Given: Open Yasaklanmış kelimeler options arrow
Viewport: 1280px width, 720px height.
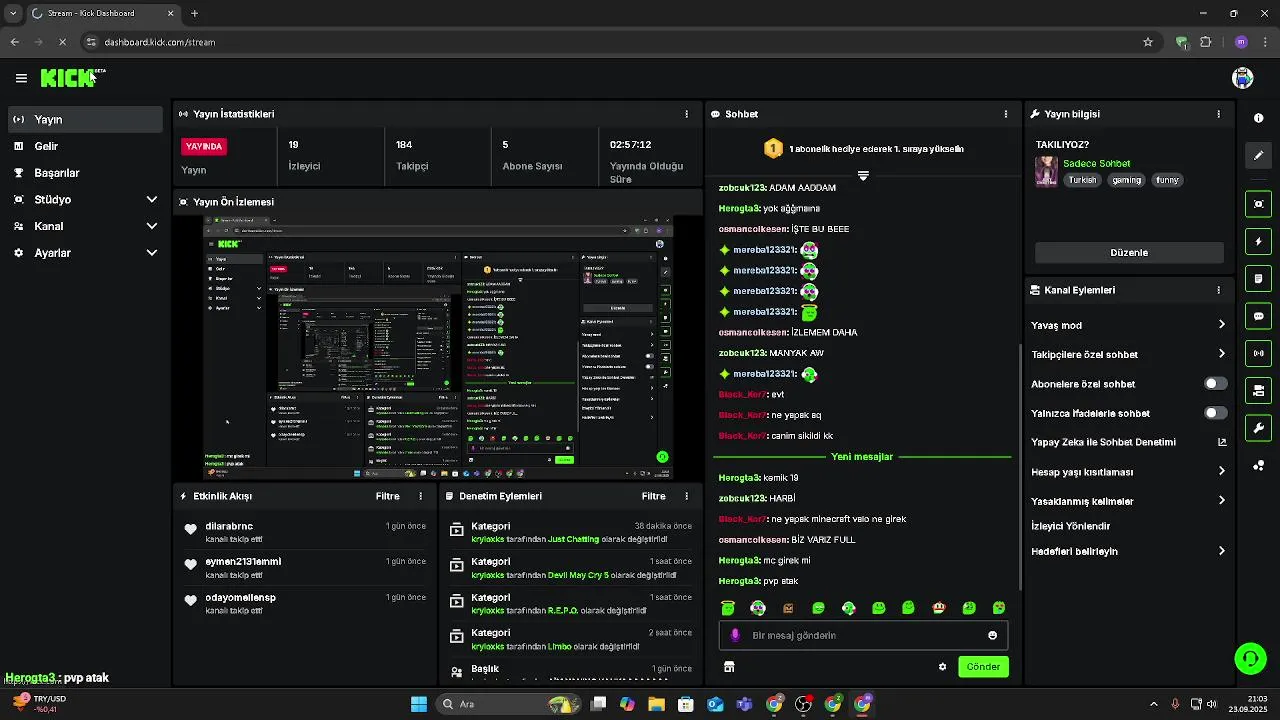Looking at the screenshot, I should tap(1221, 501).
